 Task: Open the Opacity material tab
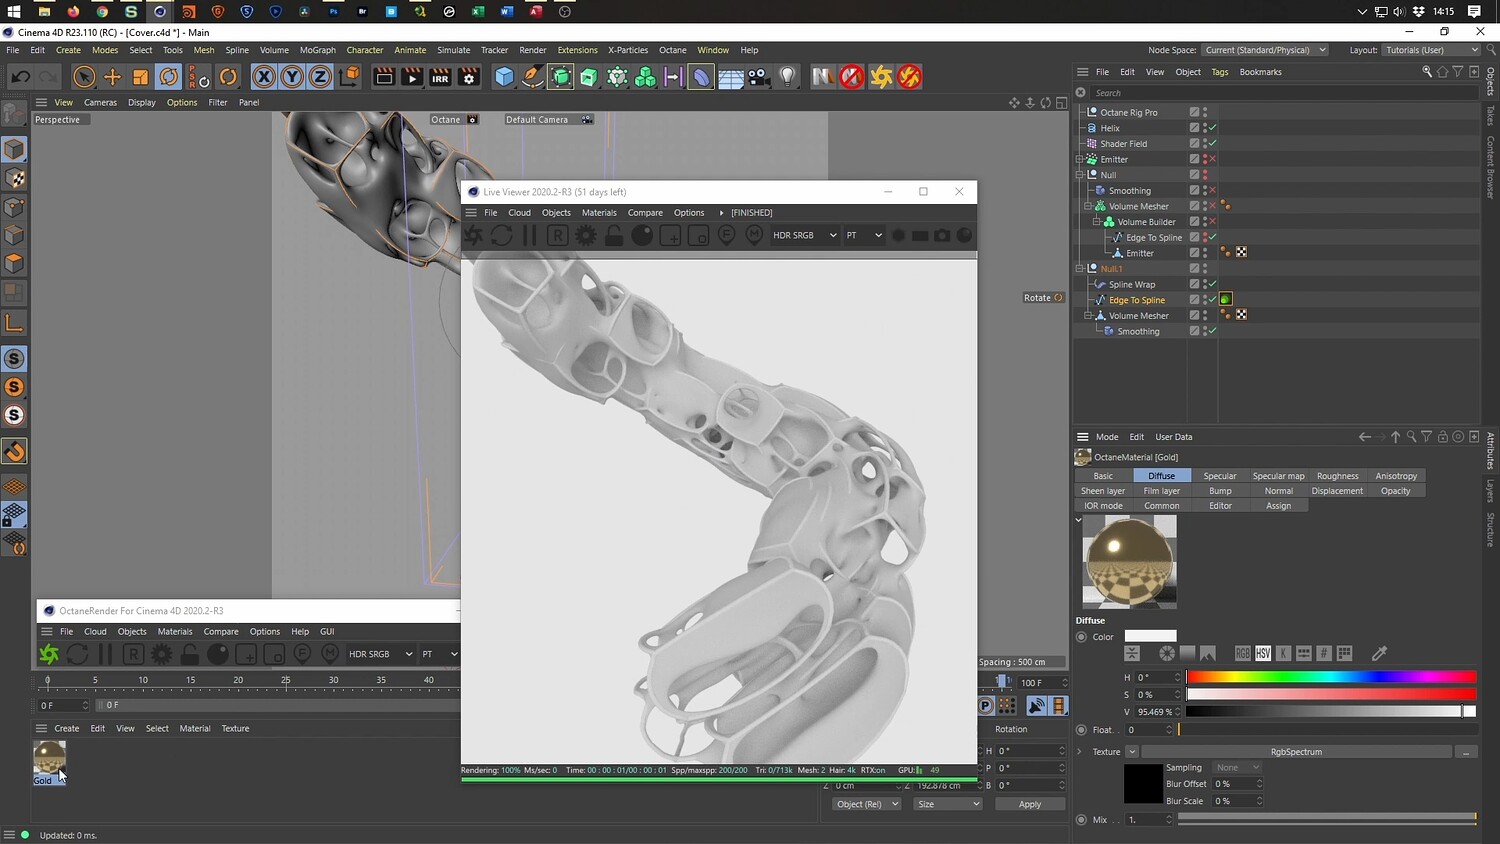pos(1395,491)
